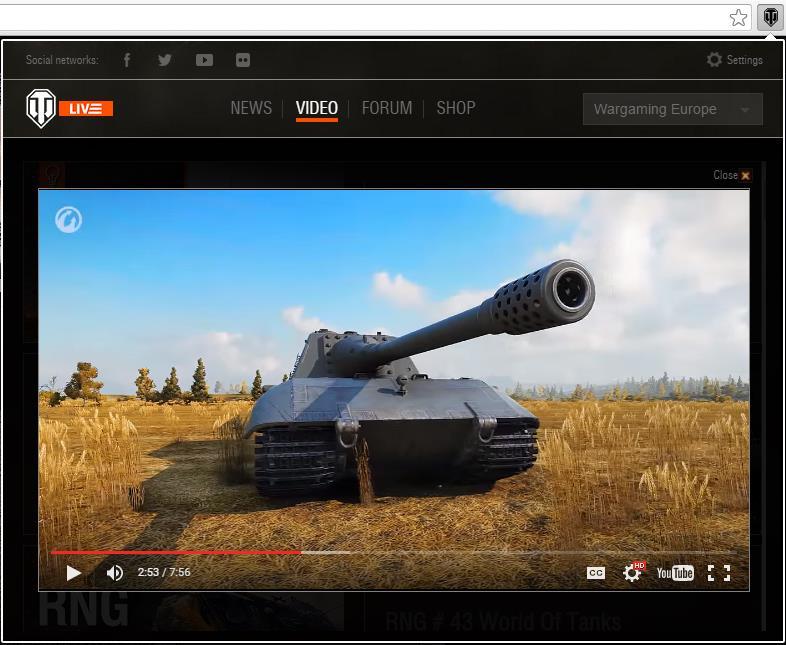The image size is (786, 645).
Task: Click the World of Tanks Live logo
Action: tap(70, 108)
